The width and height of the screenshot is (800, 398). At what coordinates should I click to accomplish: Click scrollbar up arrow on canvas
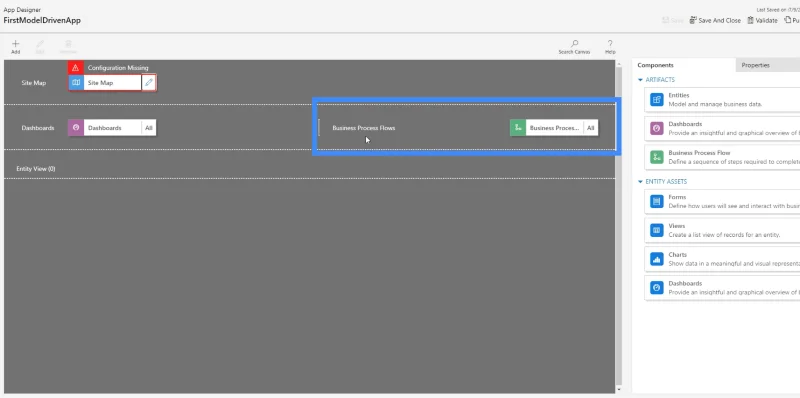pos(619,64)
